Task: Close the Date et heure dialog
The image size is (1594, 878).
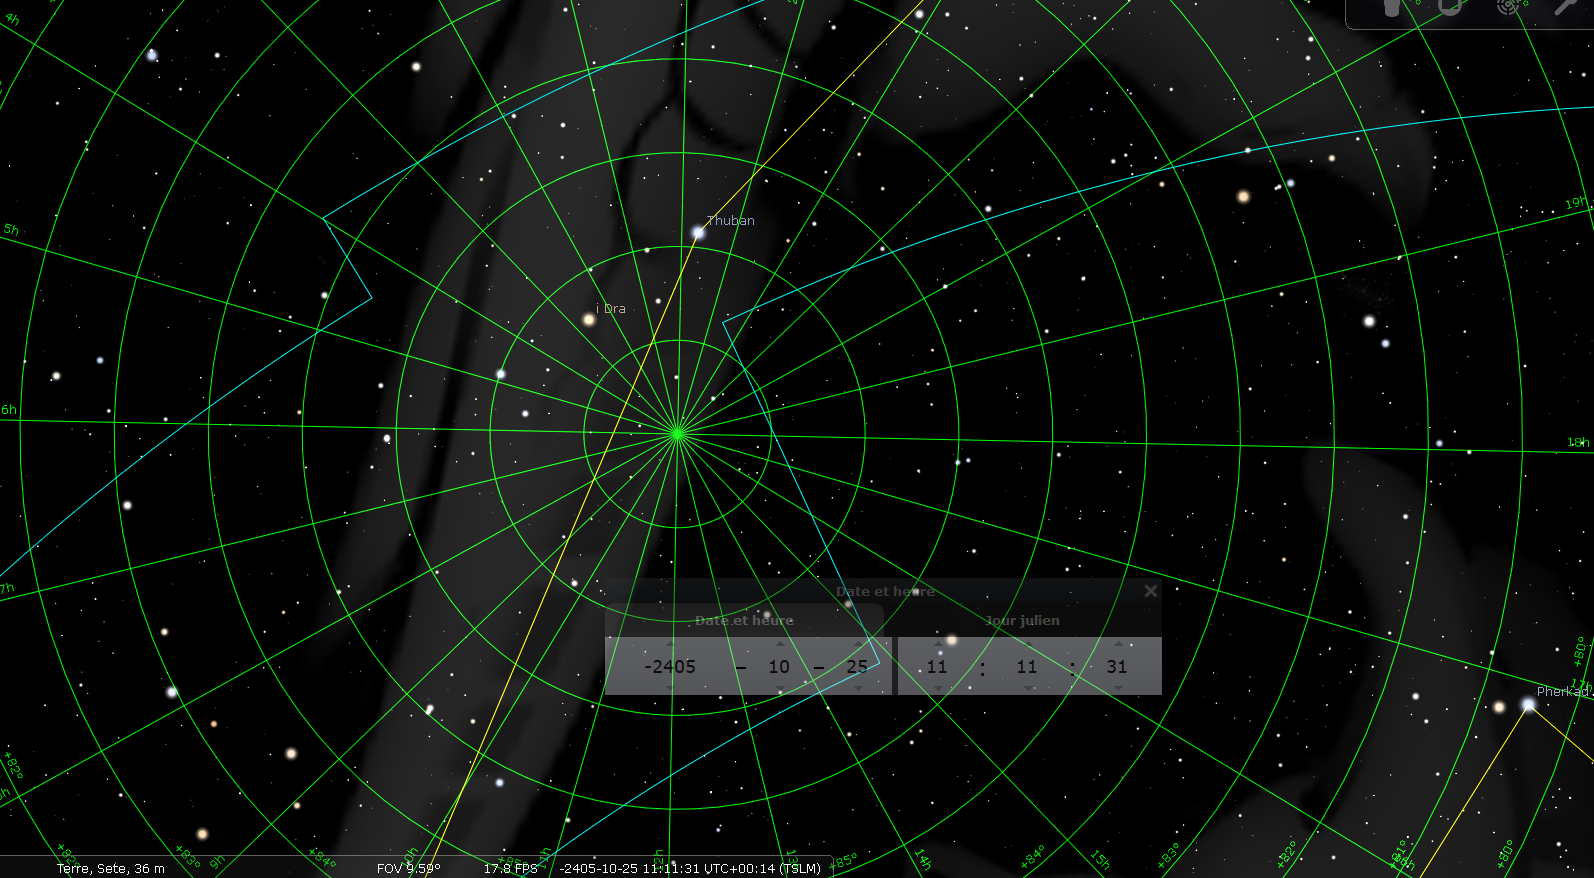Action: coord(1151,591)
